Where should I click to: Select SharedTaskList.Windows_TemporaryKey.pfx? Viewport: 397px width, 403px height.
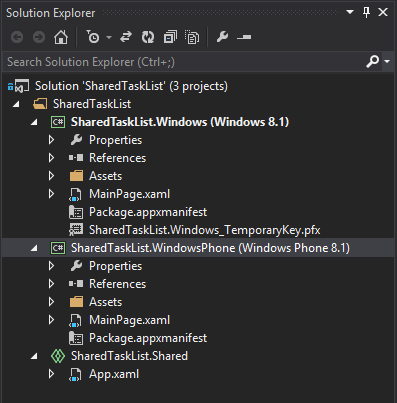point(204,230)
